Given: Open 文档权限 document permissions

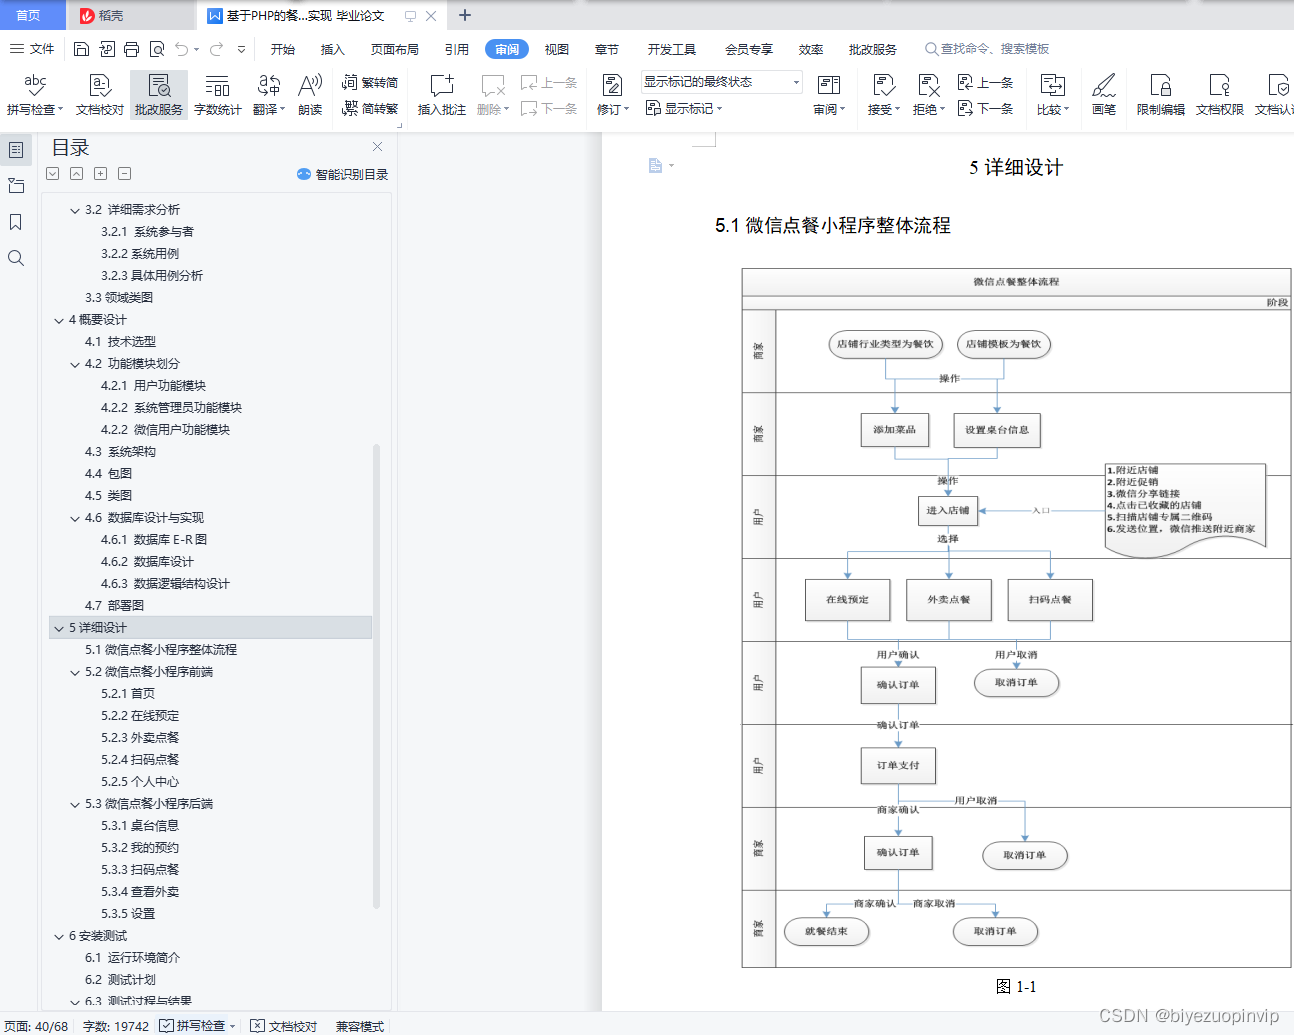Looking at the screenshot, I should (x=1220, y=95).
